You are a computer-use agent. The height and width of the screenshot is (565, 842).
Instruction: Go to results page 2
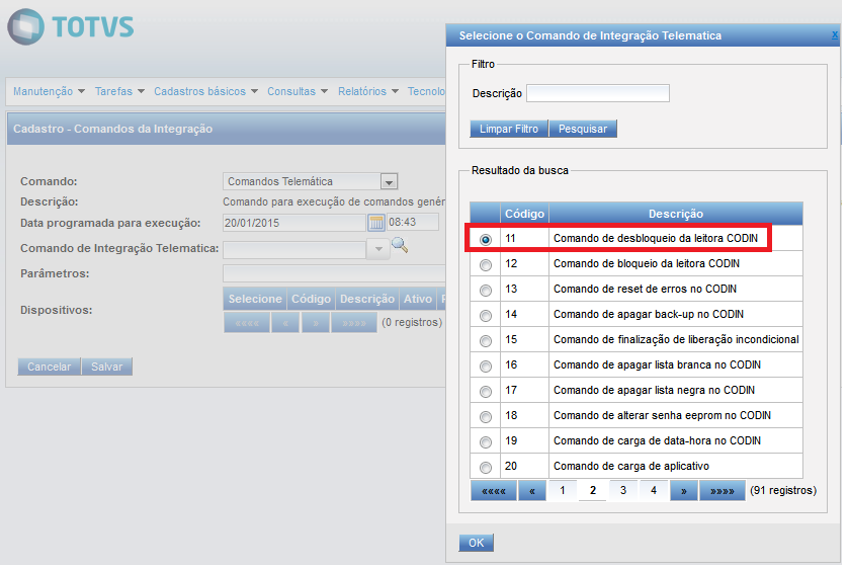coord(593,490)
